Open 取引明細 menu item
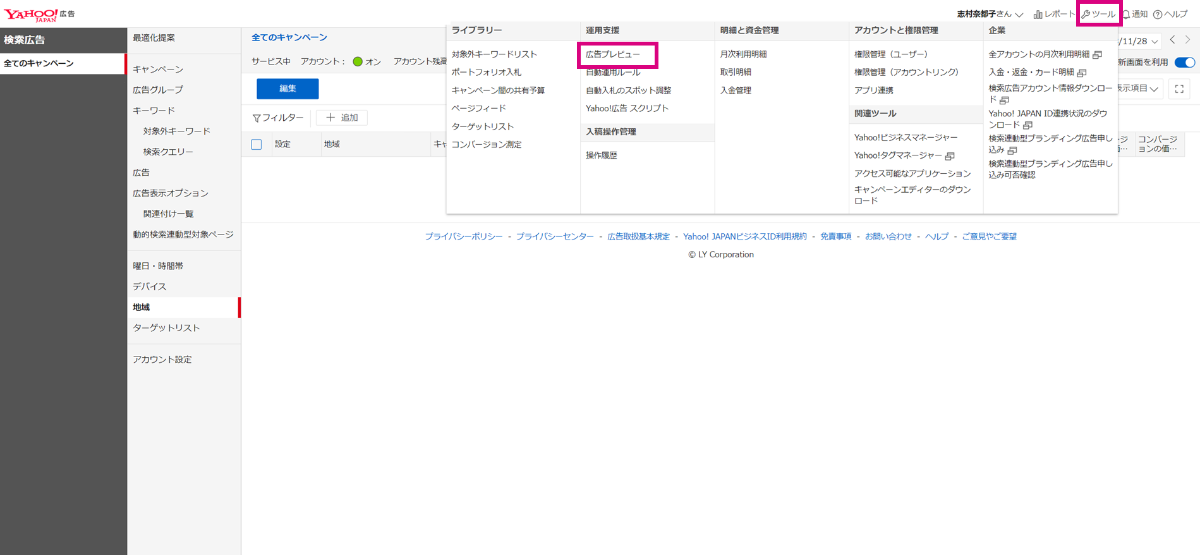 (x=735, y=72)
